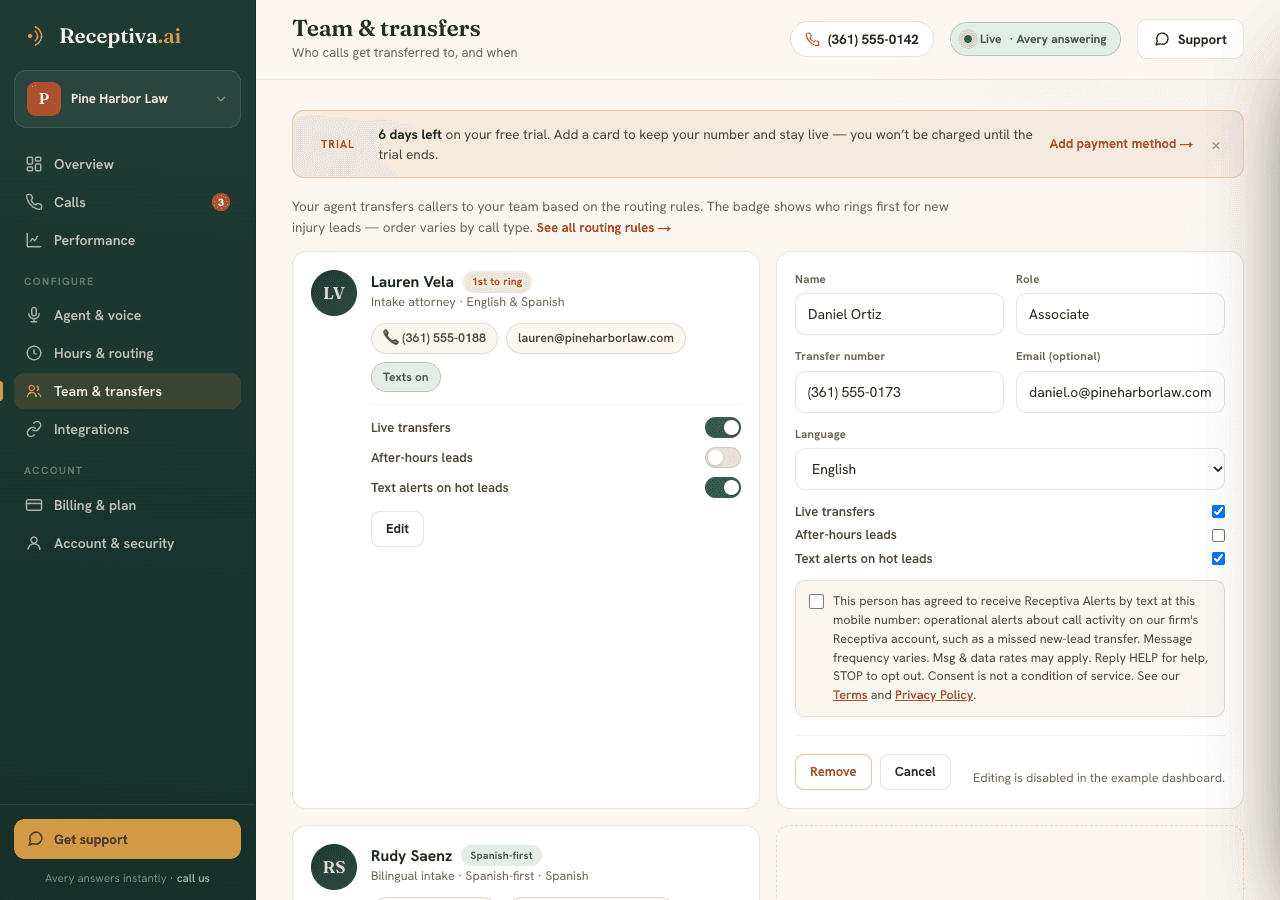
Task: Enable Lauren Vela's After-hours leads switch
Action: 723,458
